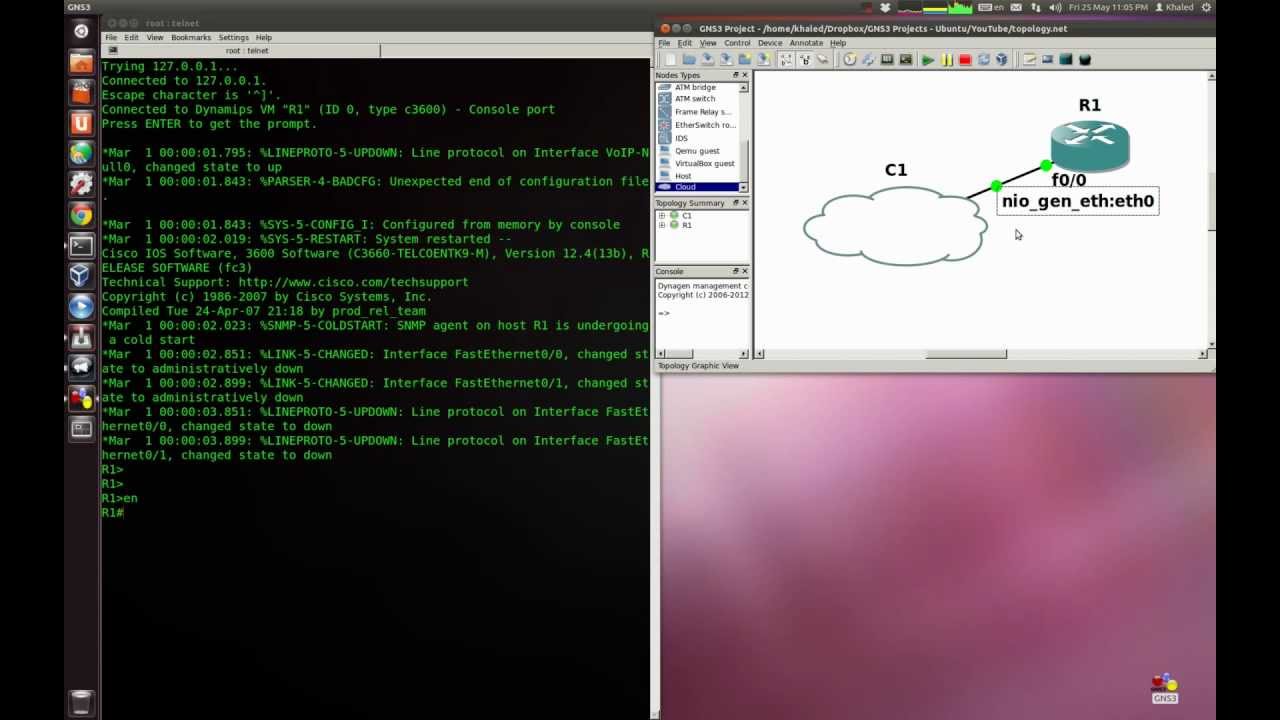This screenshot has width=1280, height=720.
Task: Open the terminal window's File menu
Action: [111, 37]
